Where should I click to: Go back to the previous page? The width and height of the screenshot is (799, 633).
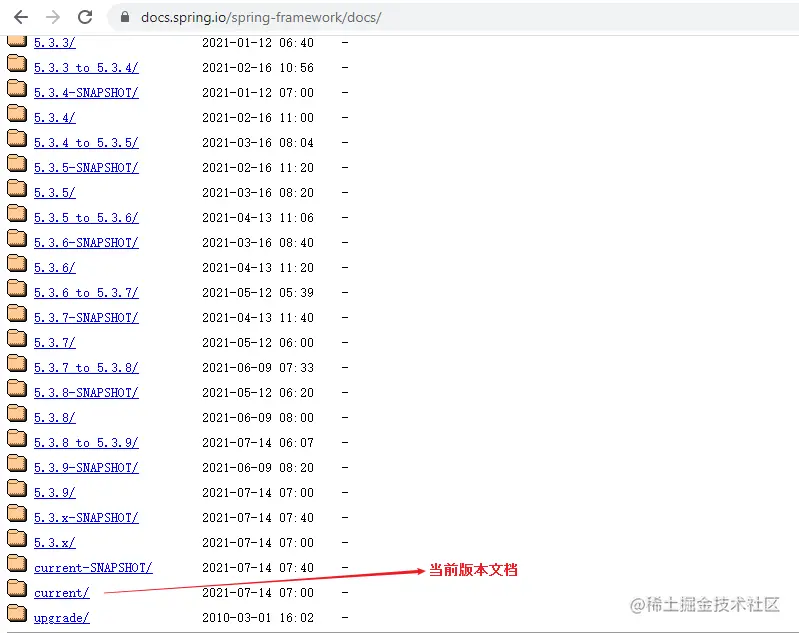click(21, 17)
